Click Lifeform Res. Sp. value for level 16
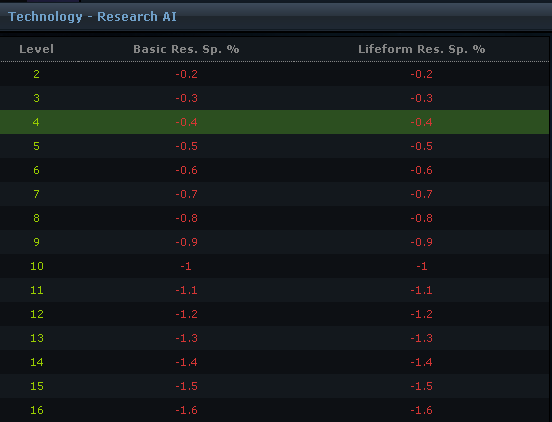Image resolution: width=552 pixels, height=422 pixels. click(421, 410)
